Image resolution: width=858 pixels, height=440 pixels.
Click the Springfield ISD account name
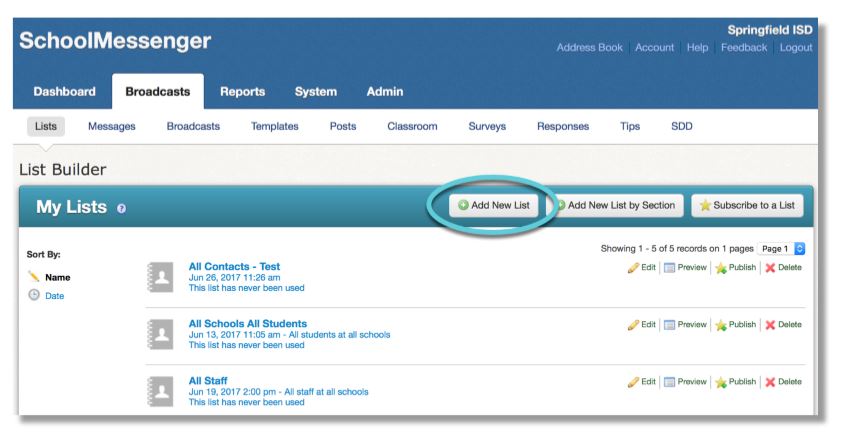point(770,30)
